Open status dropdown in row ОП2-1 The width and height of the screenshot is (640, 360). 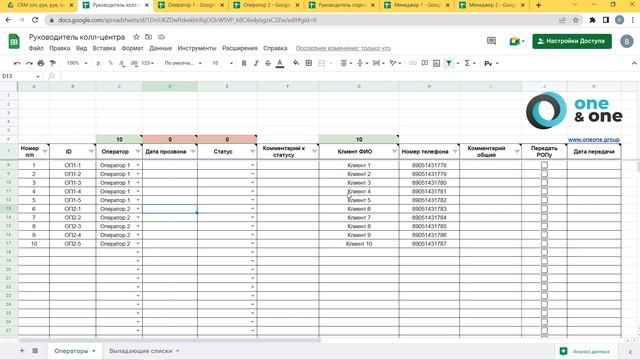coord(252,209)
